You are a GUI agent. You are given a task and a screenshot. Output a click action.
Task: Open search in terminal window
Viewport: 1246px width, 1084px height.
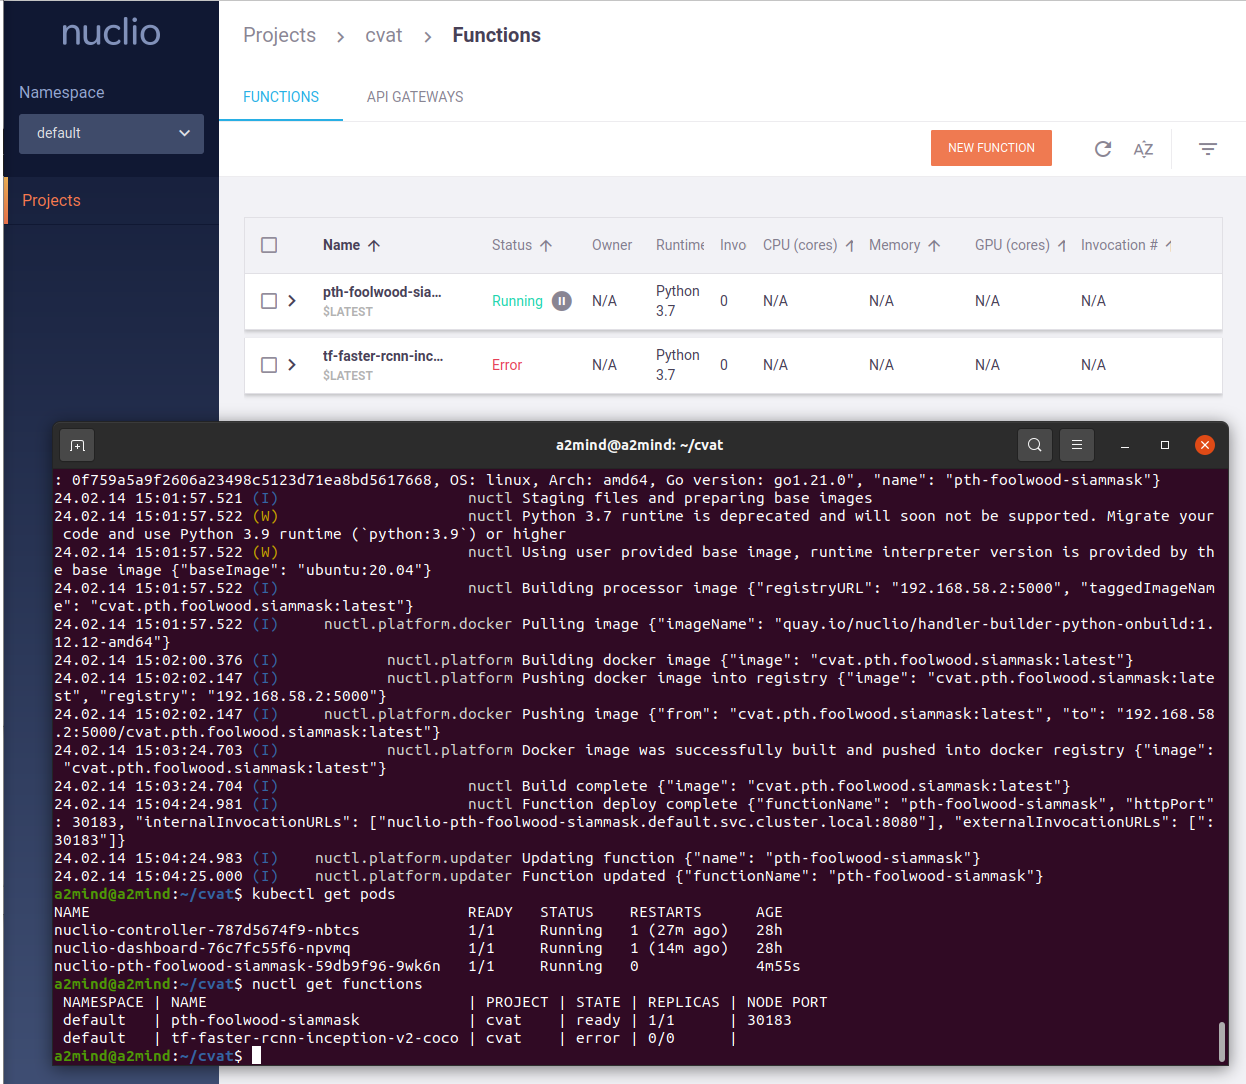[x=1035, y=445]
